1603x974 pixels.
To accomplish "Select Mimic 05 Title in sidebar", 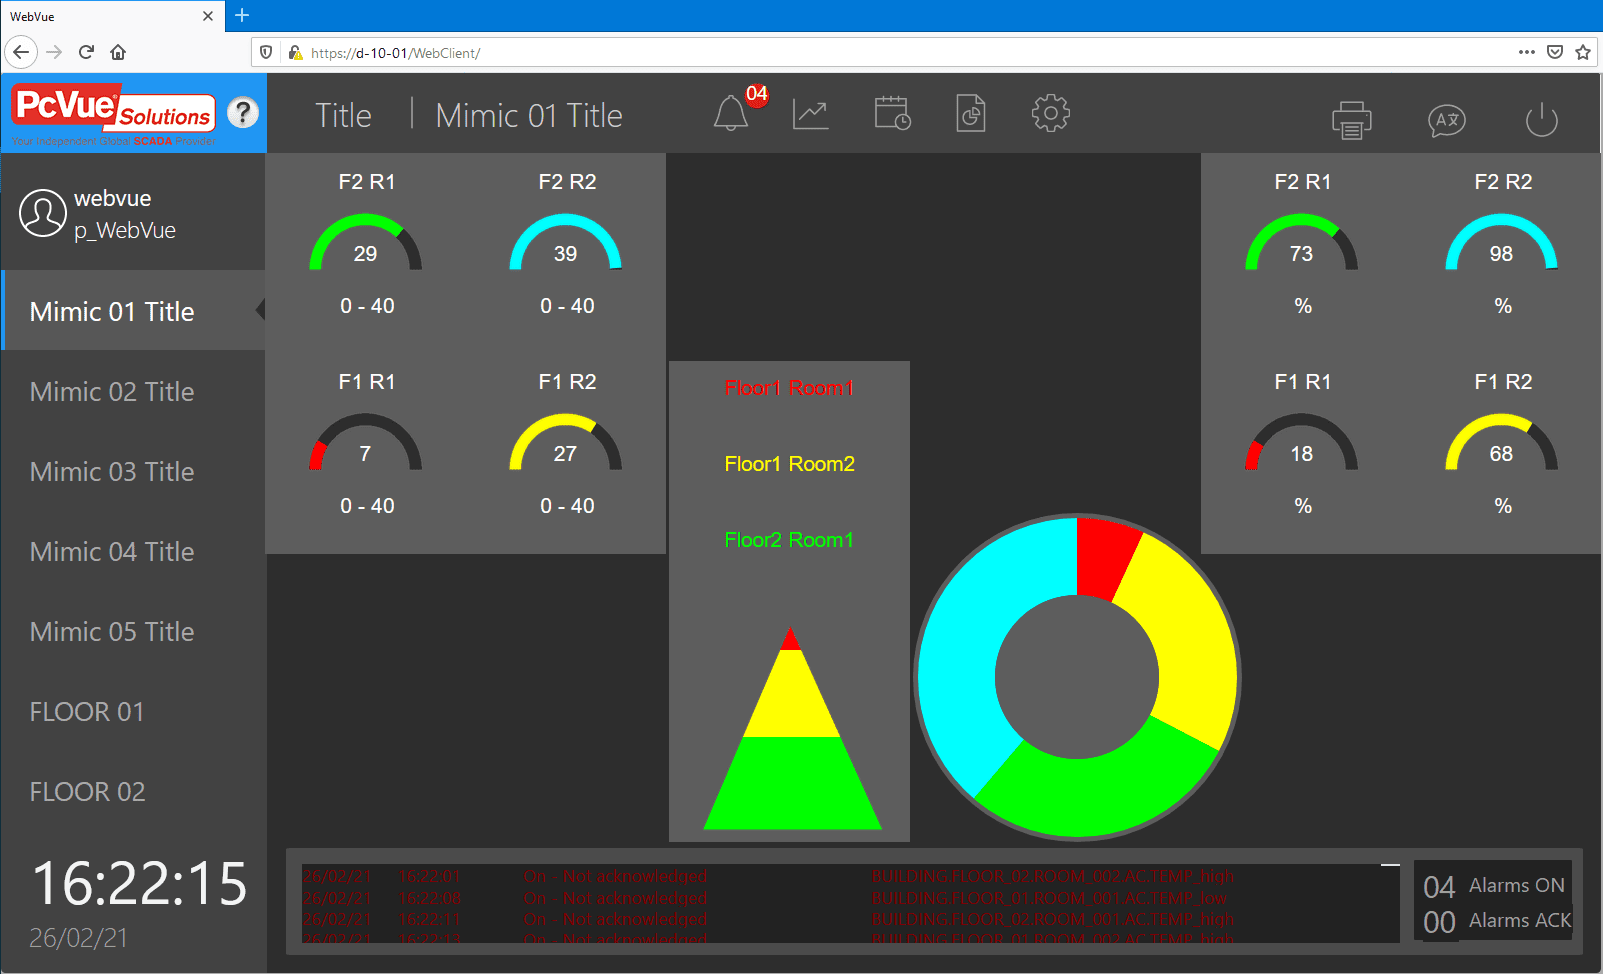I will click(x=134, y=631).
